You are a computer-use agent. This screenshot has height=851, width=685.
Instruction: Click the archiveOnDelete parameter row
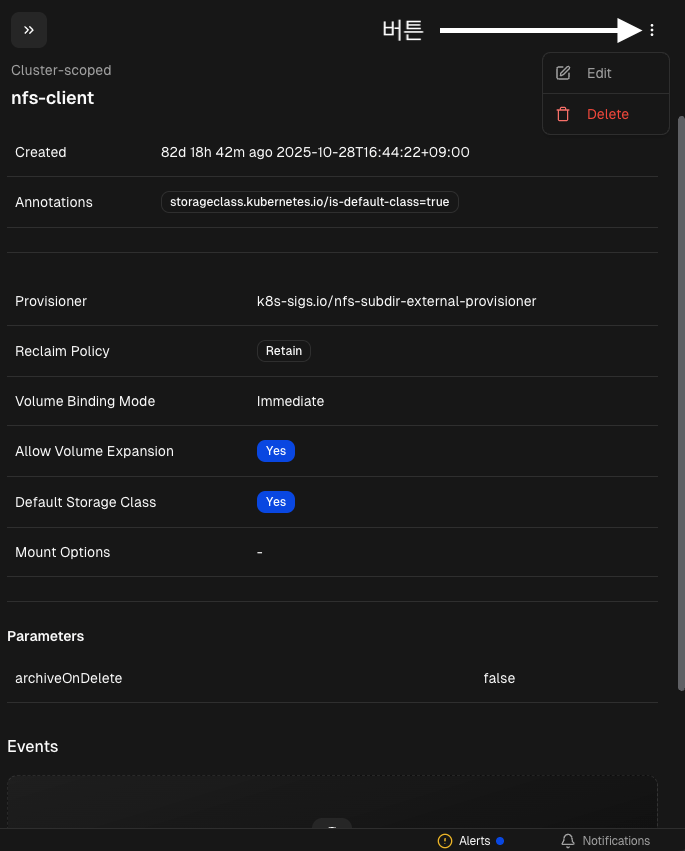[x=68, y=678]
